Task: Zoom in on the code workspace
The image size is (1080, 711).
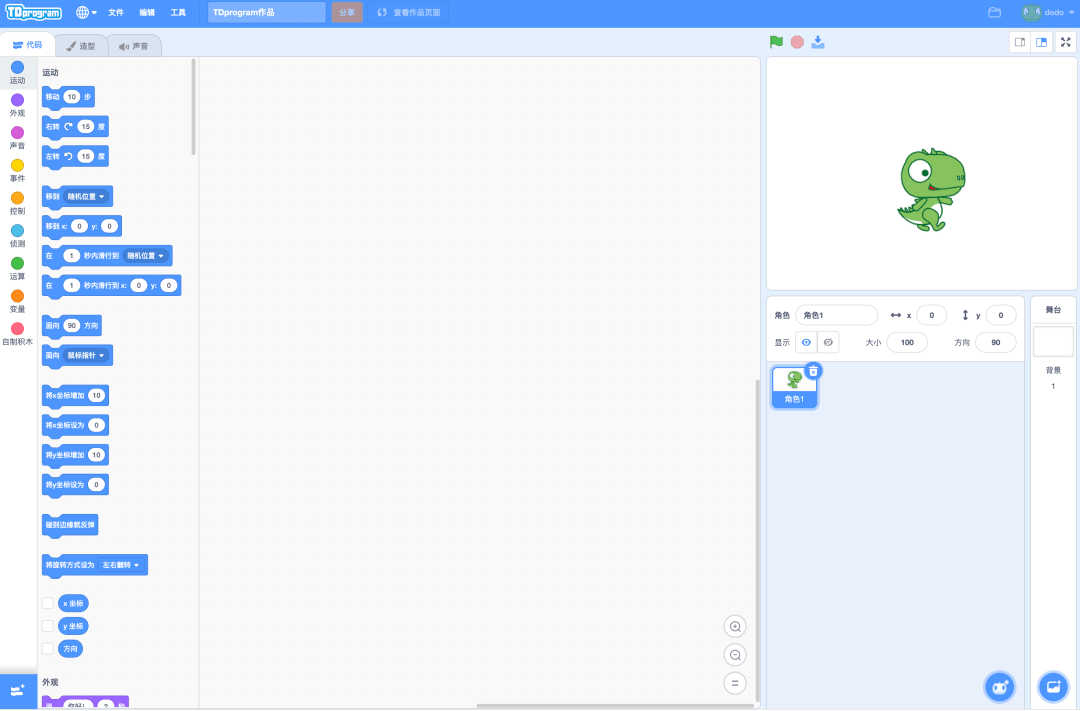Action: tap(735, 627)
